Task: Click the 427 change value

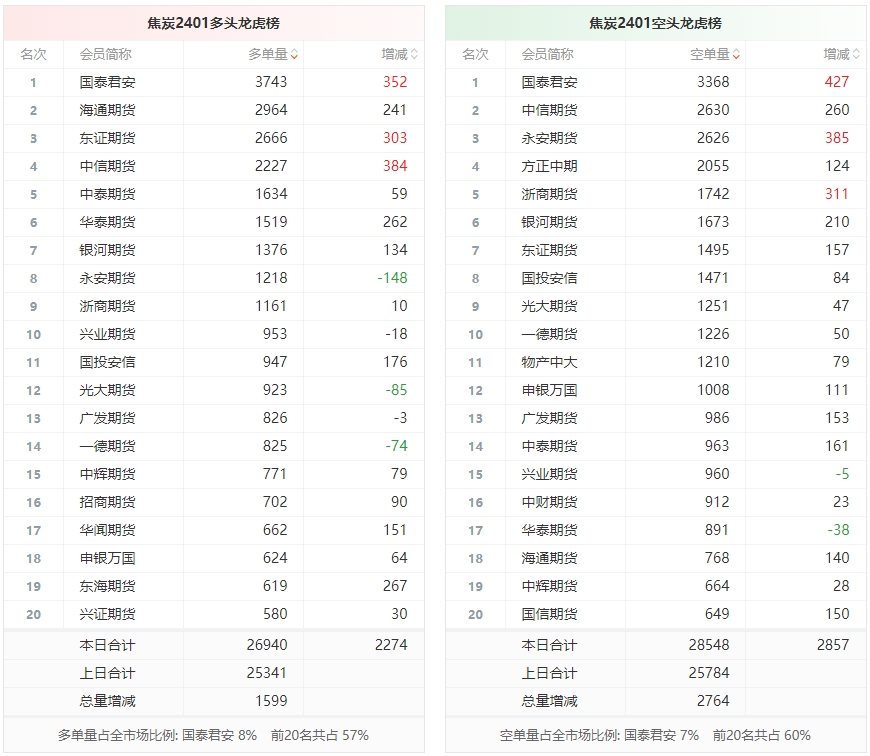Action: (837, 82)
